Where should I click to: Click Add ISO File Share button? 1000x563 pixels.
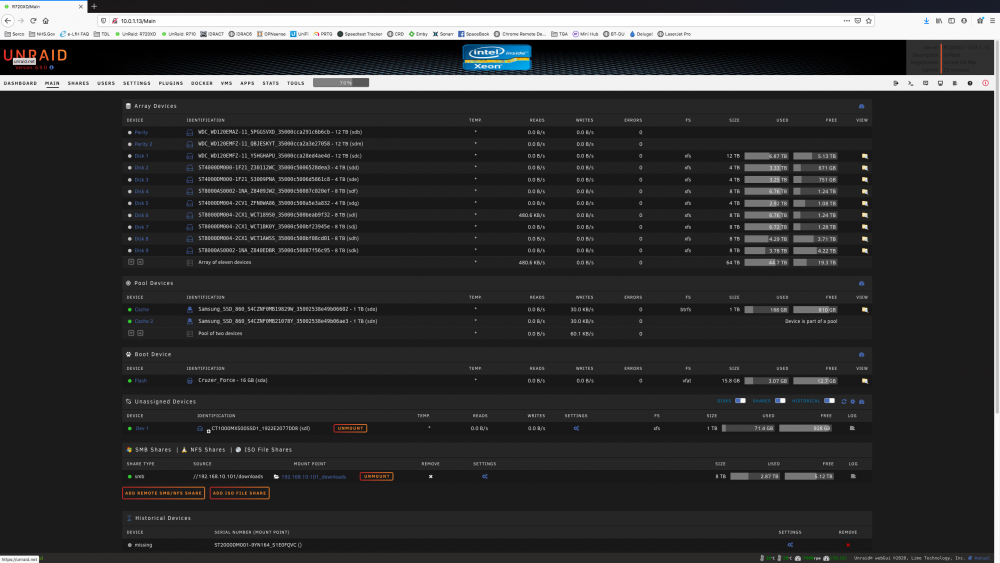[239, 493]
